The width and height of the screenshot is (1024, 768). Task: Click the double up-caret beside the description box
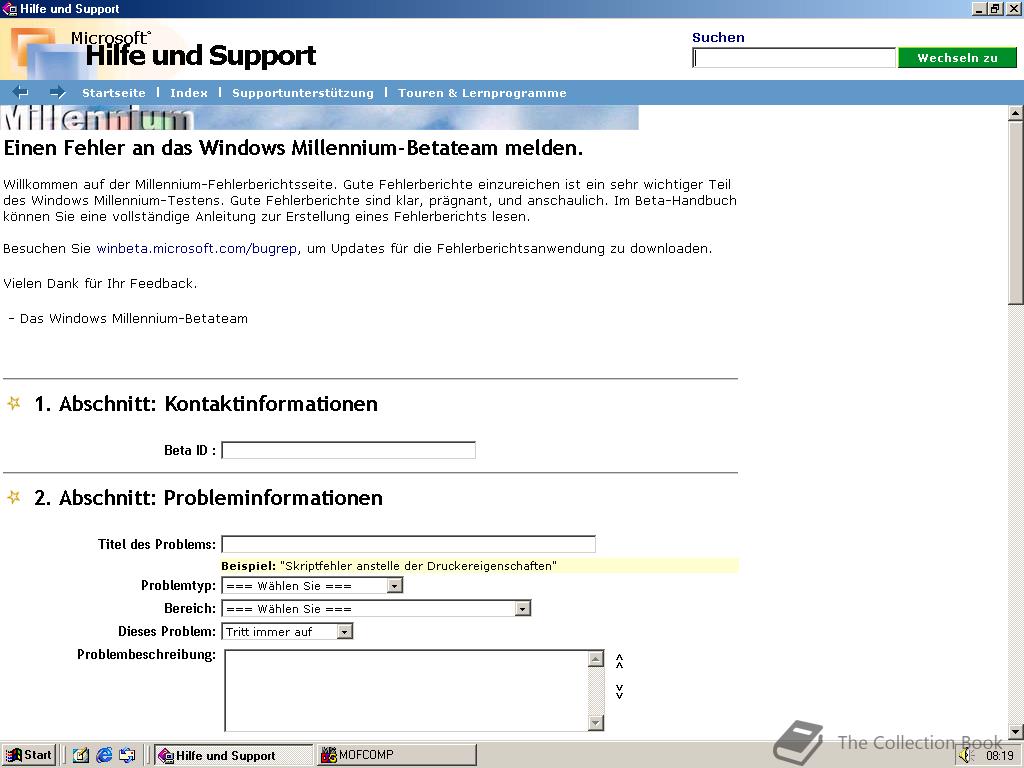(x=620, y=661)
